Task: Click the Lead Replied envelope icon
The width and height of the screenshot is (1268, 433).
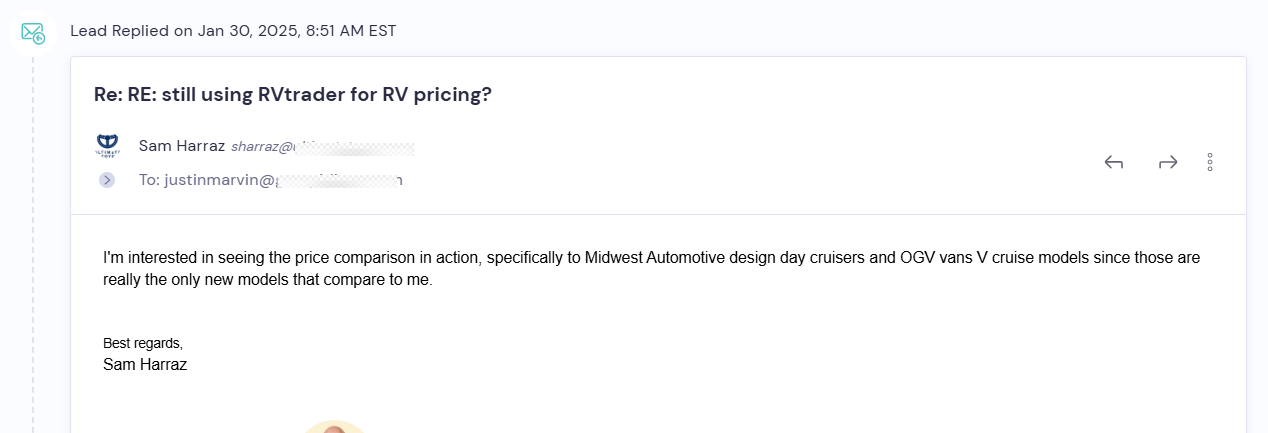Action: pos(33,32)
